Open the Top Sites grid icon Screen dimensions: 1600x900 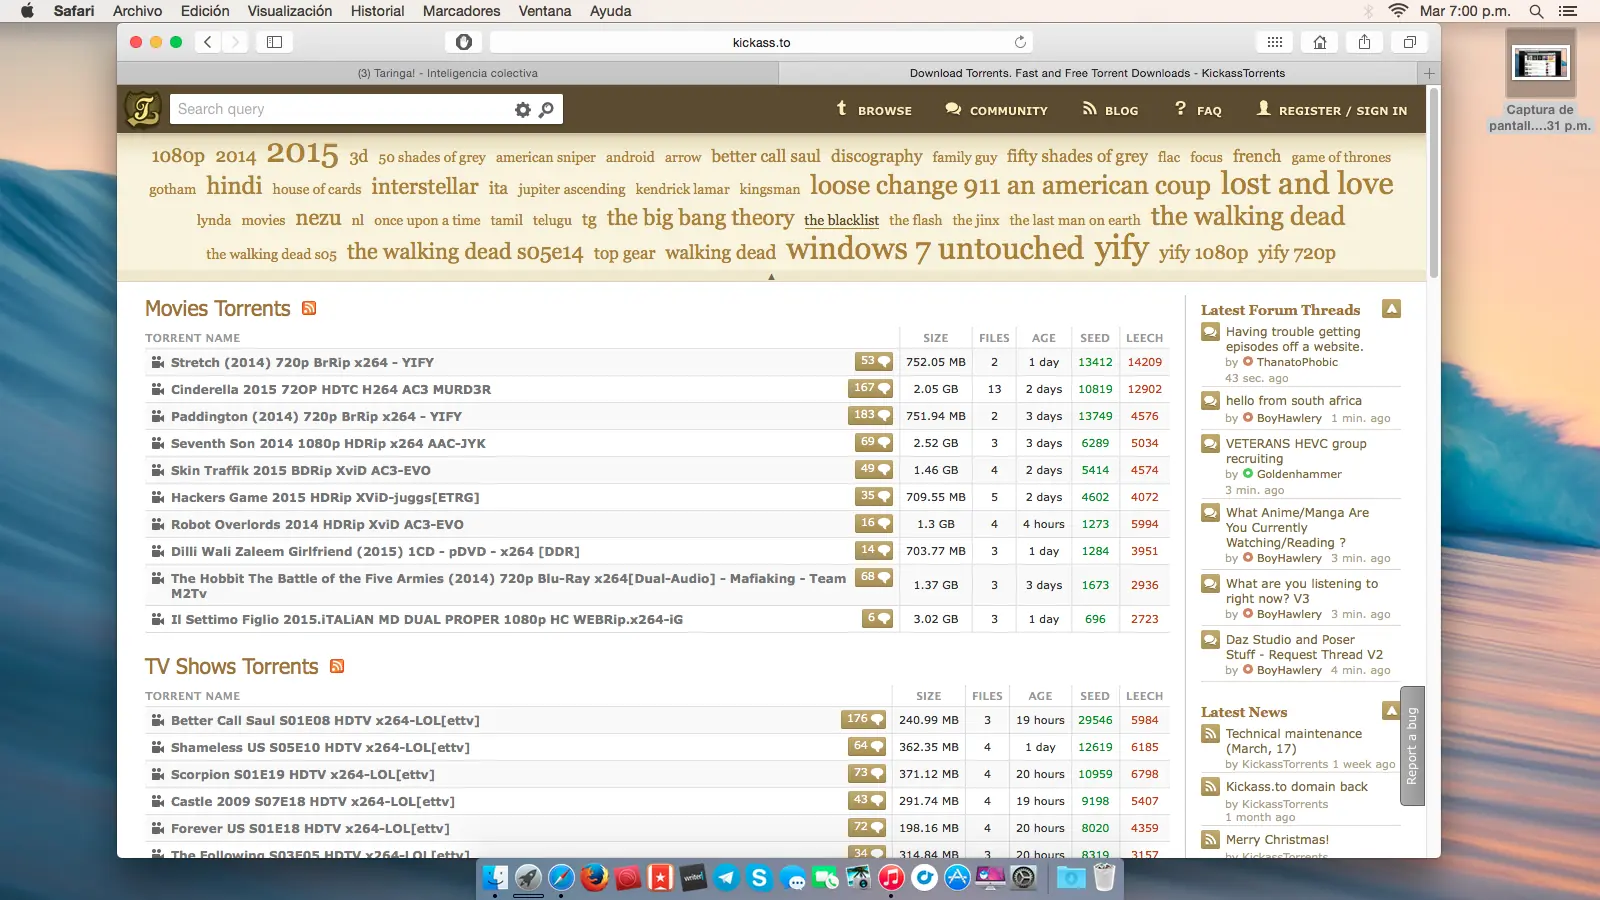(x=1275, y=42)
